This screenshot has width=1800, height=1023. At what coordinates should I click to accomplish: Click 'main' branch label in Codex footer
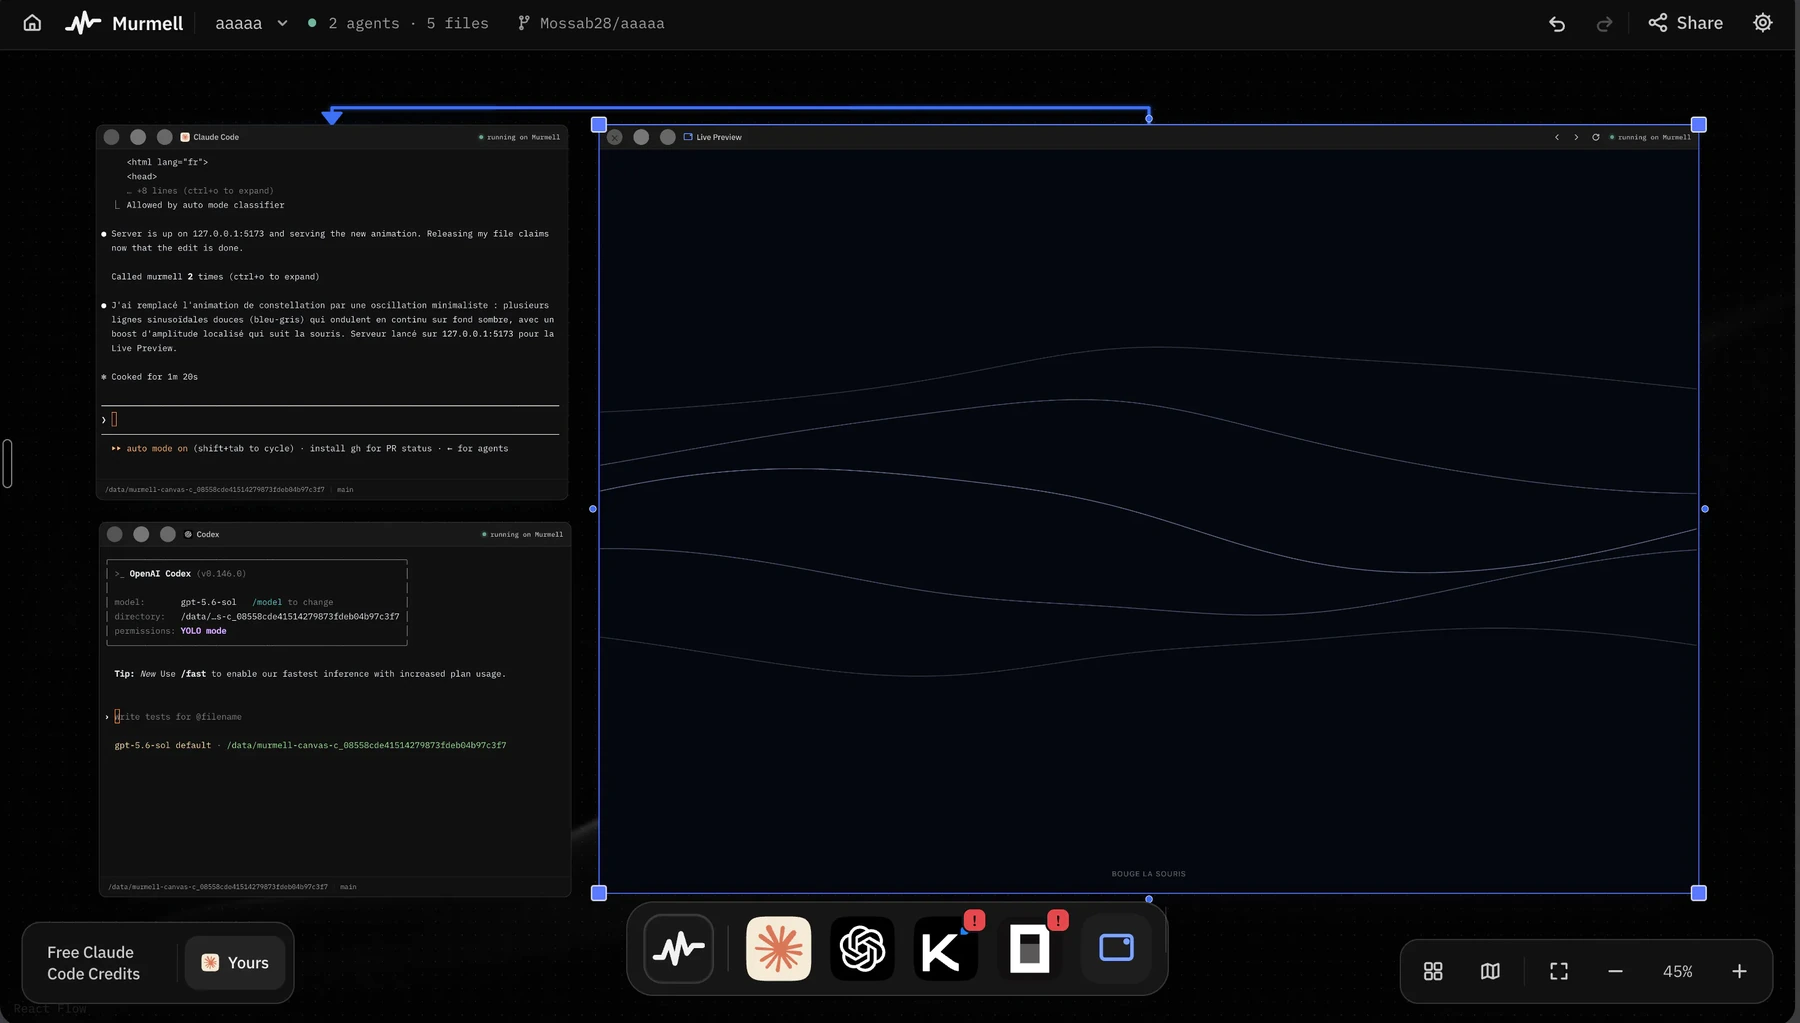348,887
